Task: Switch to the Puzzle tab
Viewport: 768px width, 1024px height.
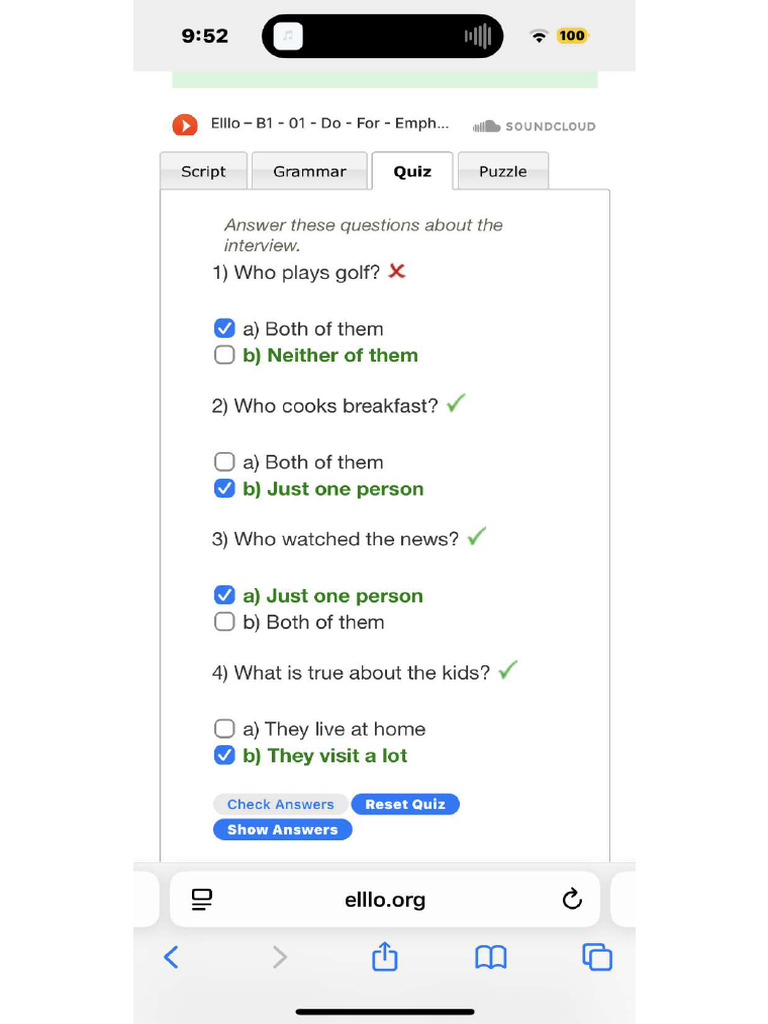Action: (502, 171)
